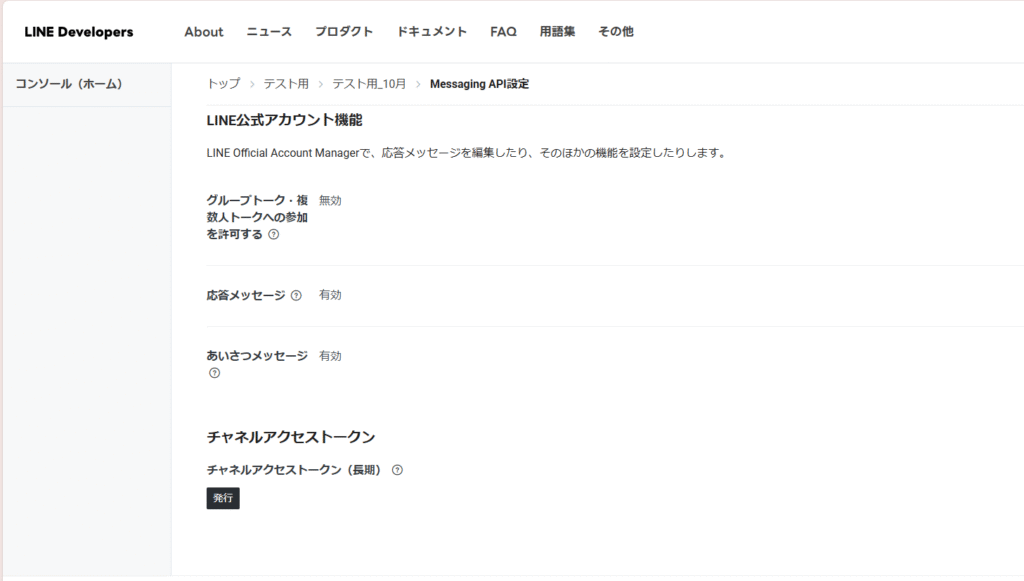Viewport: 1024px width, 581px height.
Task: Click Messaging API設定 in the breadcrumb
Action: click(x=479, y=84)
